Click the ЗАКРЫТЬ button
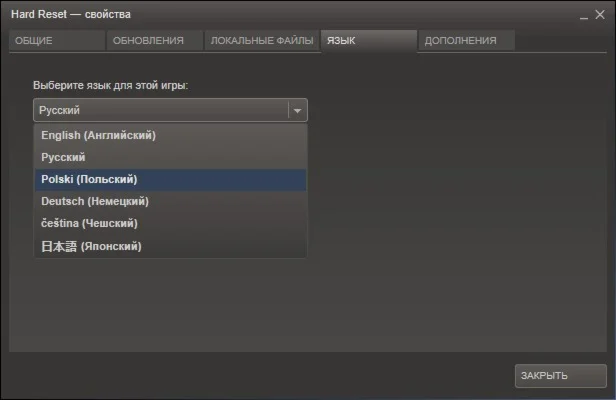Viewport: 616px width, 400px height. pyautogui.click(x=561, y=376)
